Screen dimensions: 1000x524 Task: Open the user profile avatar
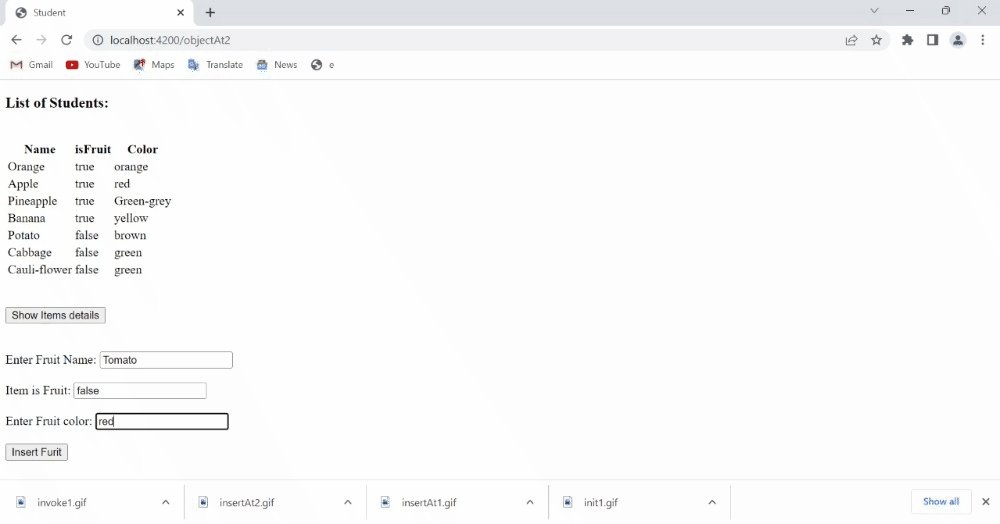pyautogui.click(x=958, y=40)
